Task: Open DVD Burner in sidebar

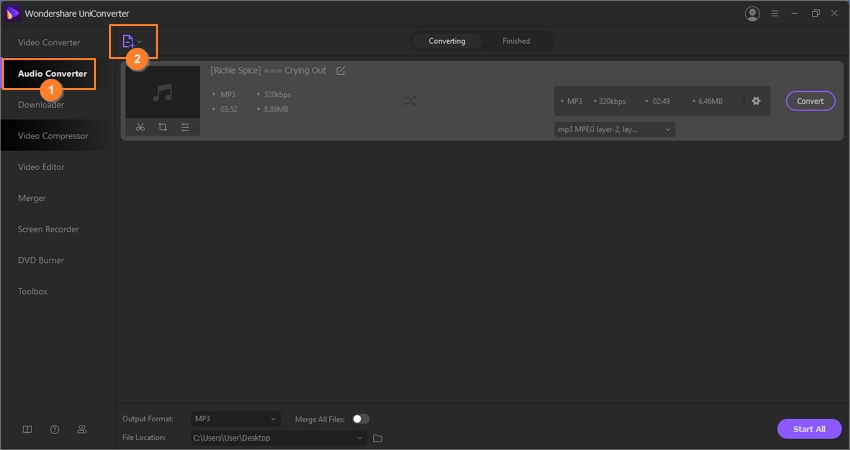Action: (x=41, y=260)
